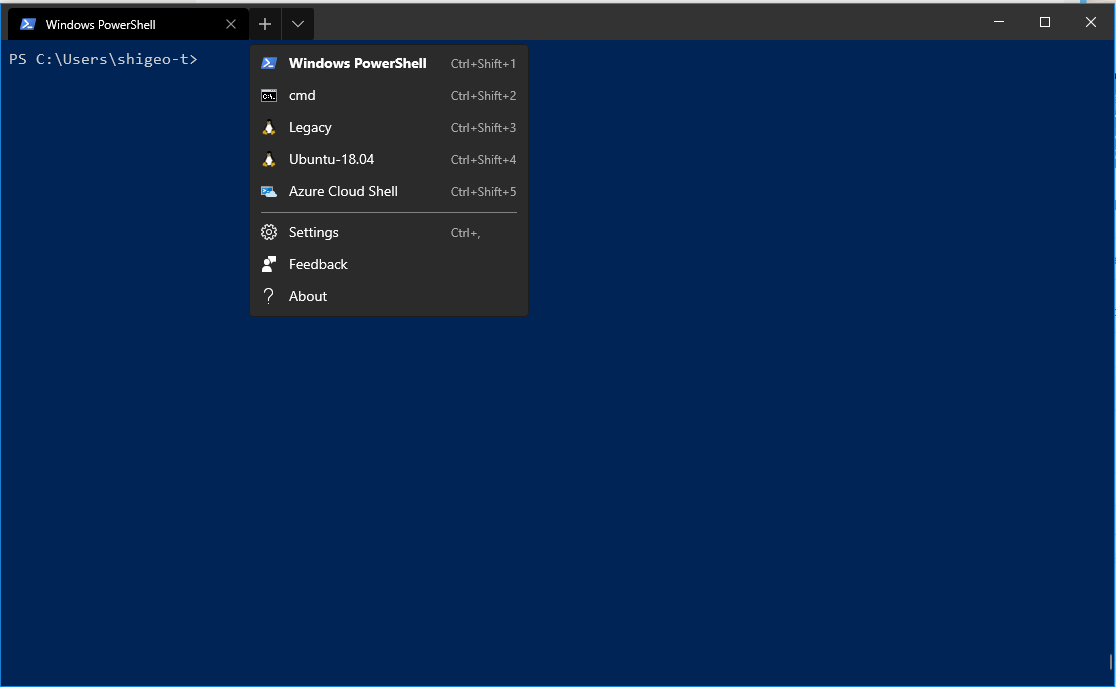Screen dimensions: 1116x687
Task: Click the Ctrl+Shift+4 shortcut label
Action: (x=483, y=159)
